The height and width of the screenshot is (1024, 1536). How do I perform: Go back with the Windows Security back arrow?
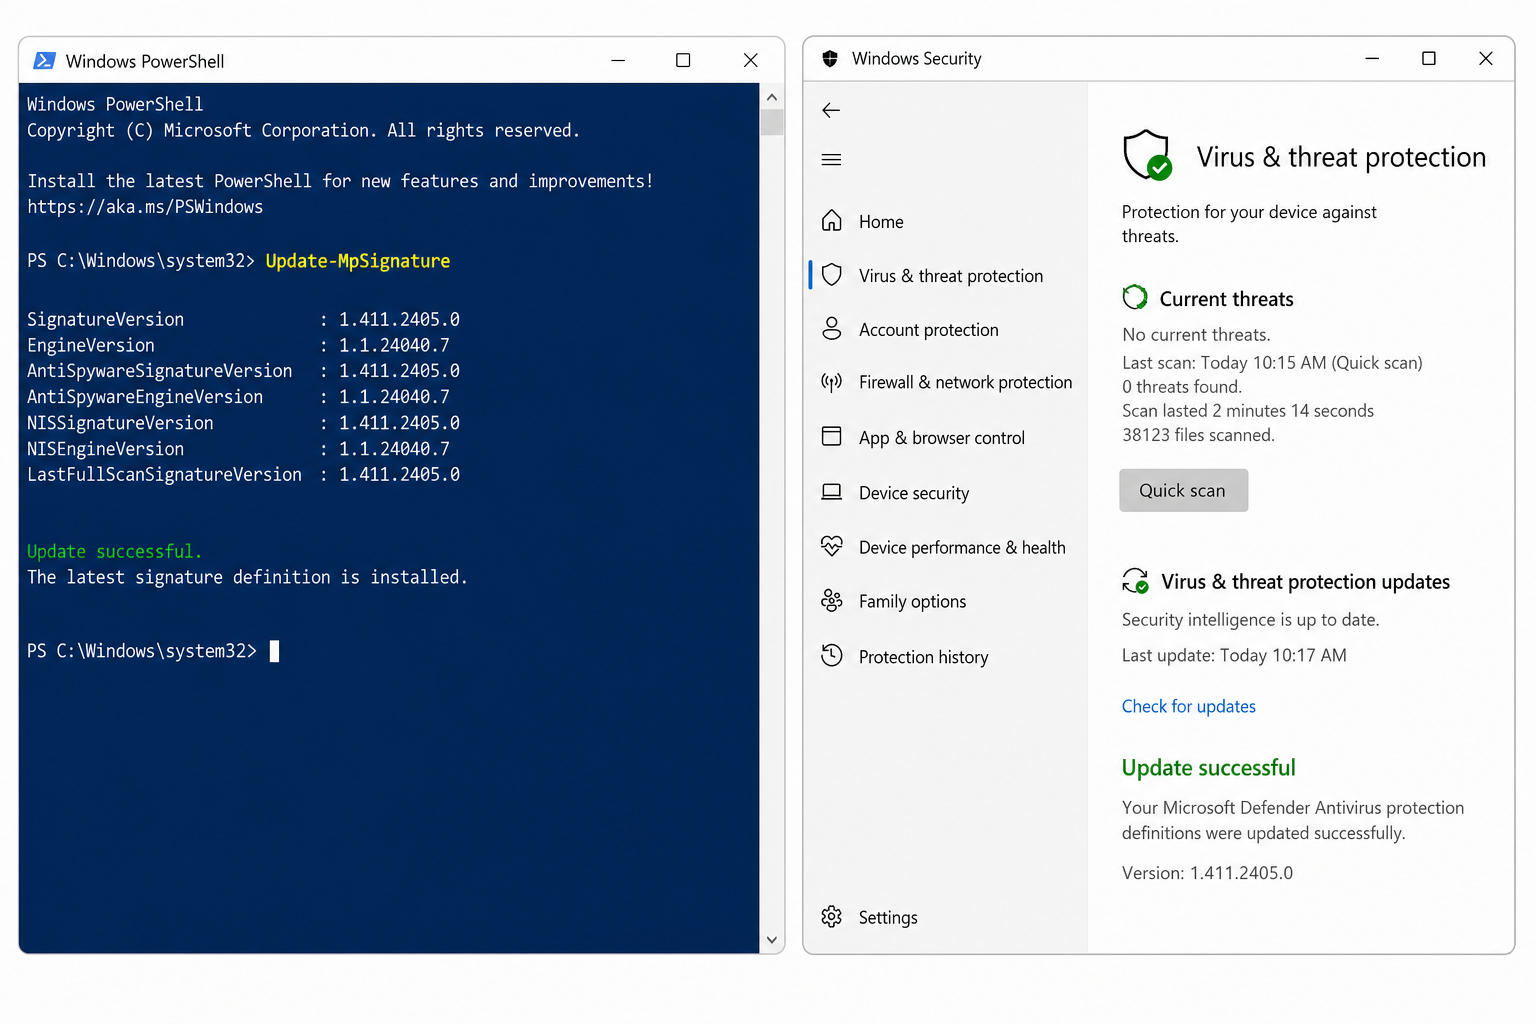[831, 110]
